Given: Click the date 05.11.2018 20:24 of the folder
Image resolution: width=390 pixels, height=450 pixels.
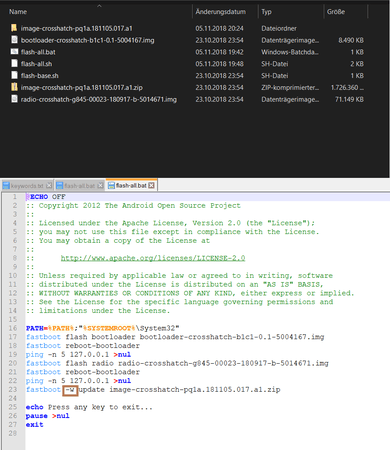Looking at the screenshot, I should (219, 28).
